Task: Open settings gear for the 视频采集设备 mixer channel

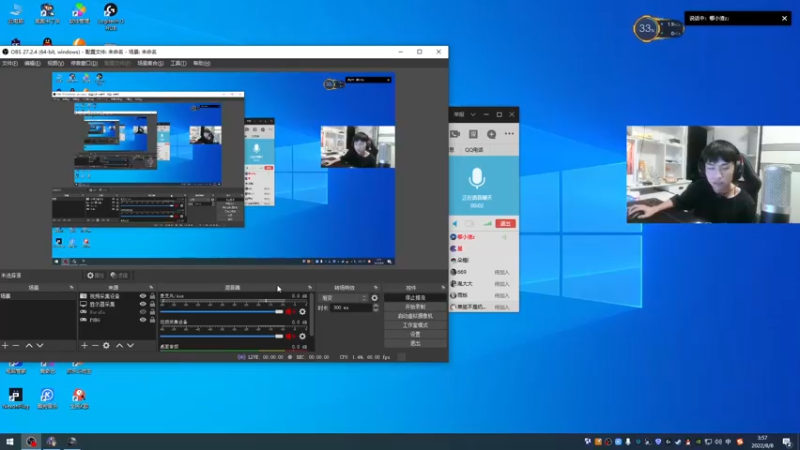Action: (303, 336)
